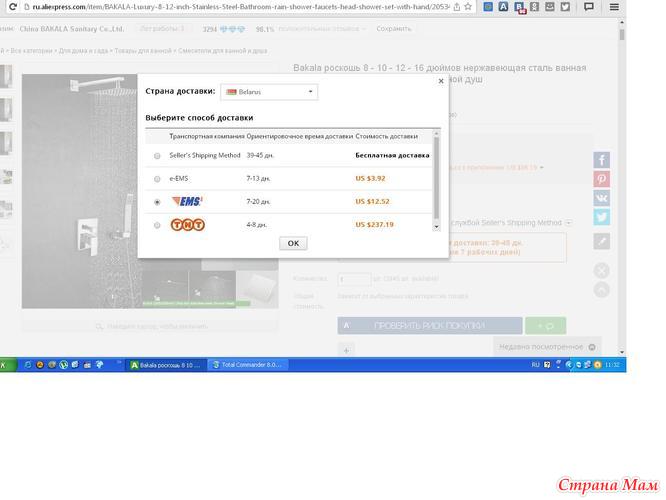Select the TNT shipping radio button
This screenshot has width=666, height=500.
157,225
